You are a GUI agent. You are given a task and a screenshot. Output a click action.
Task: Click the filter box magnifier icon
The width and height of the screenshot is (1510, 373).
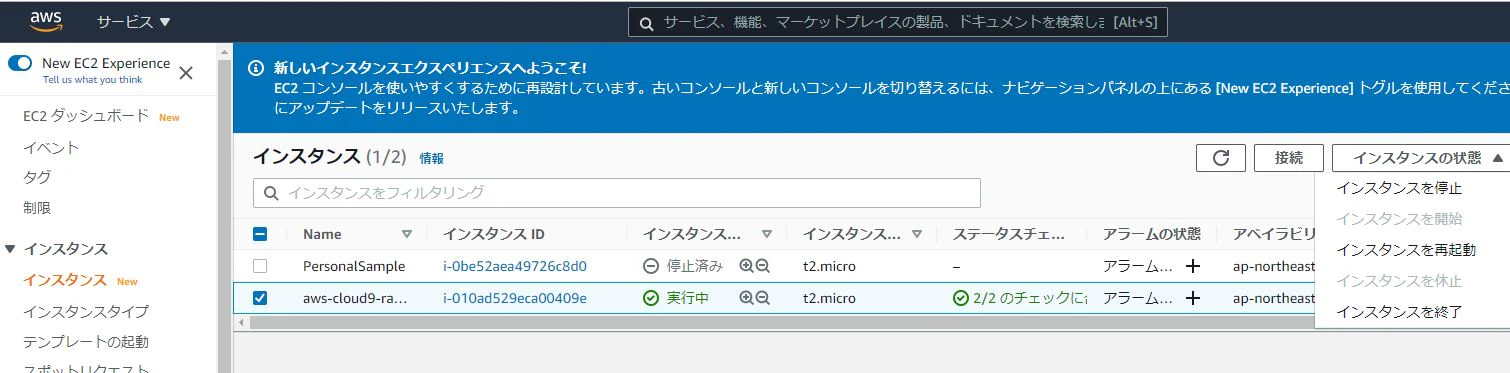[271, 193]
